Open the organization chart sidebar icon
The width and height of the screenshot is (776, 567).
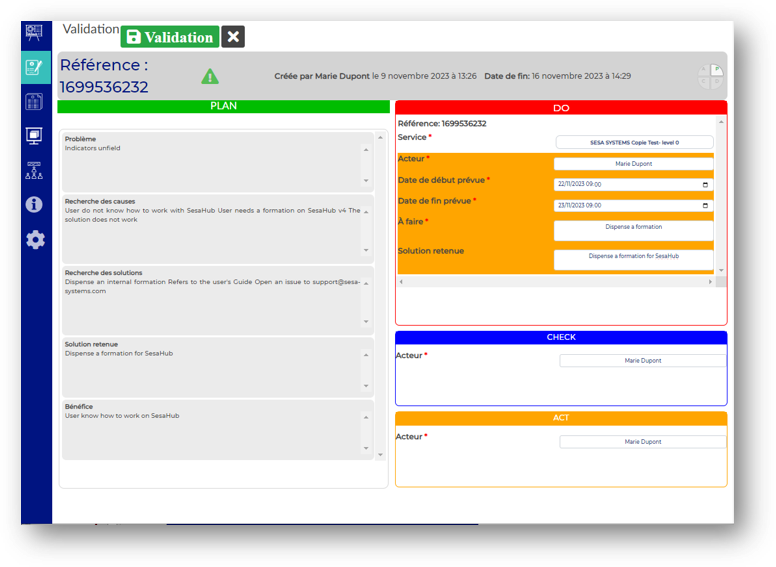[x=35, y=170]
